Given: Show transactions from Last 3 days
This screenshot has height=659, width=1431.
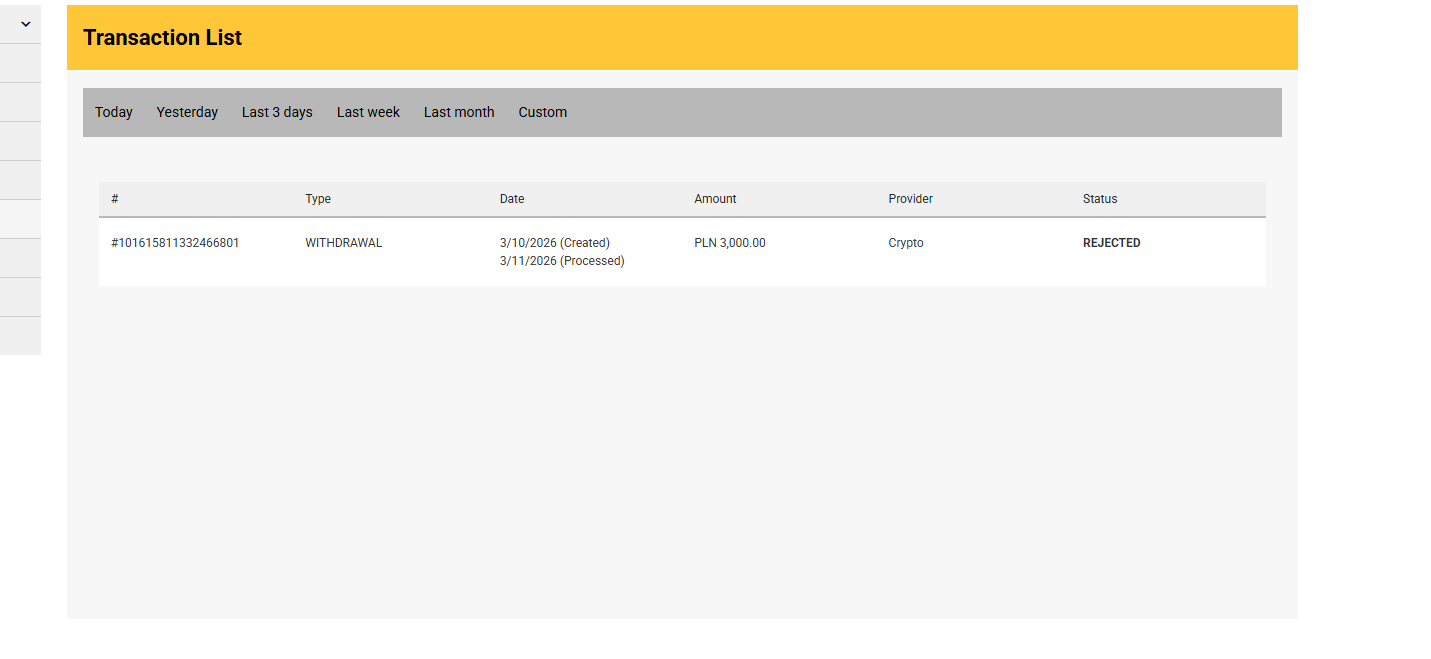Looking at the screenshot, I should pyautogui.click(x=277, y=112).
